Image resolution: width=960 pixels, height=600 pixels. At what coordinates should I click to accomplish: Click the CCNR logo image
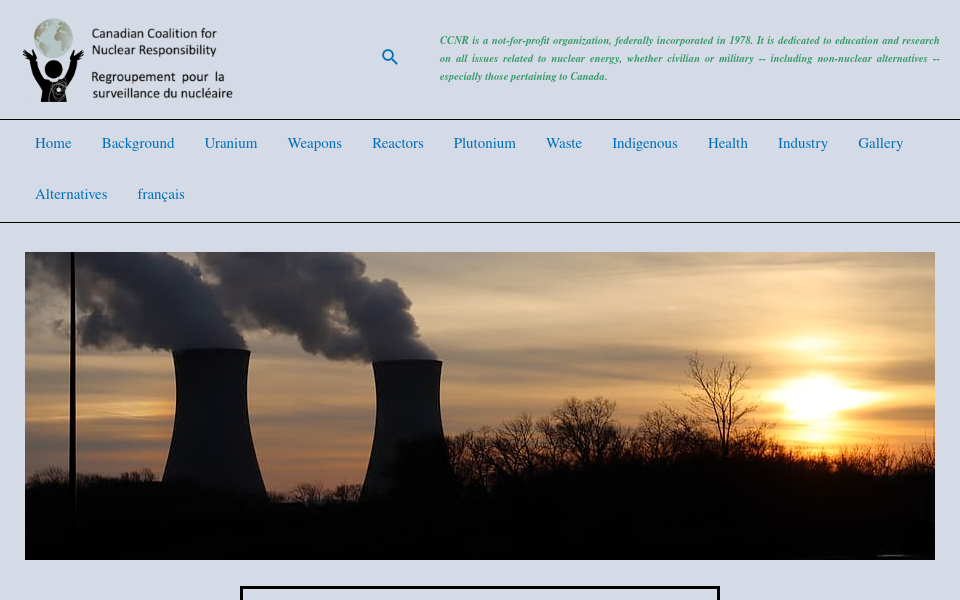coord(53,58)
